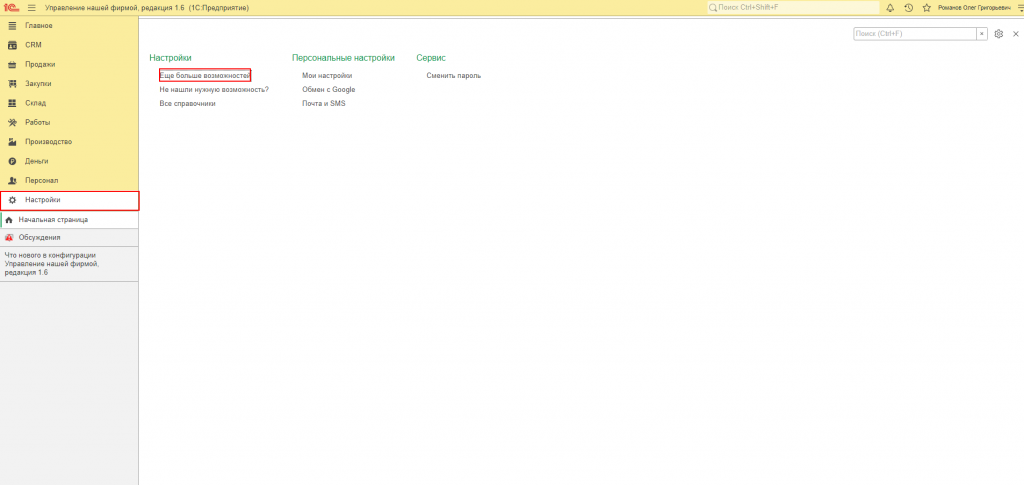This screenshot has width=1024, height=485.
Task: Open Мои настройки link
Action: (x=327, y=76)
